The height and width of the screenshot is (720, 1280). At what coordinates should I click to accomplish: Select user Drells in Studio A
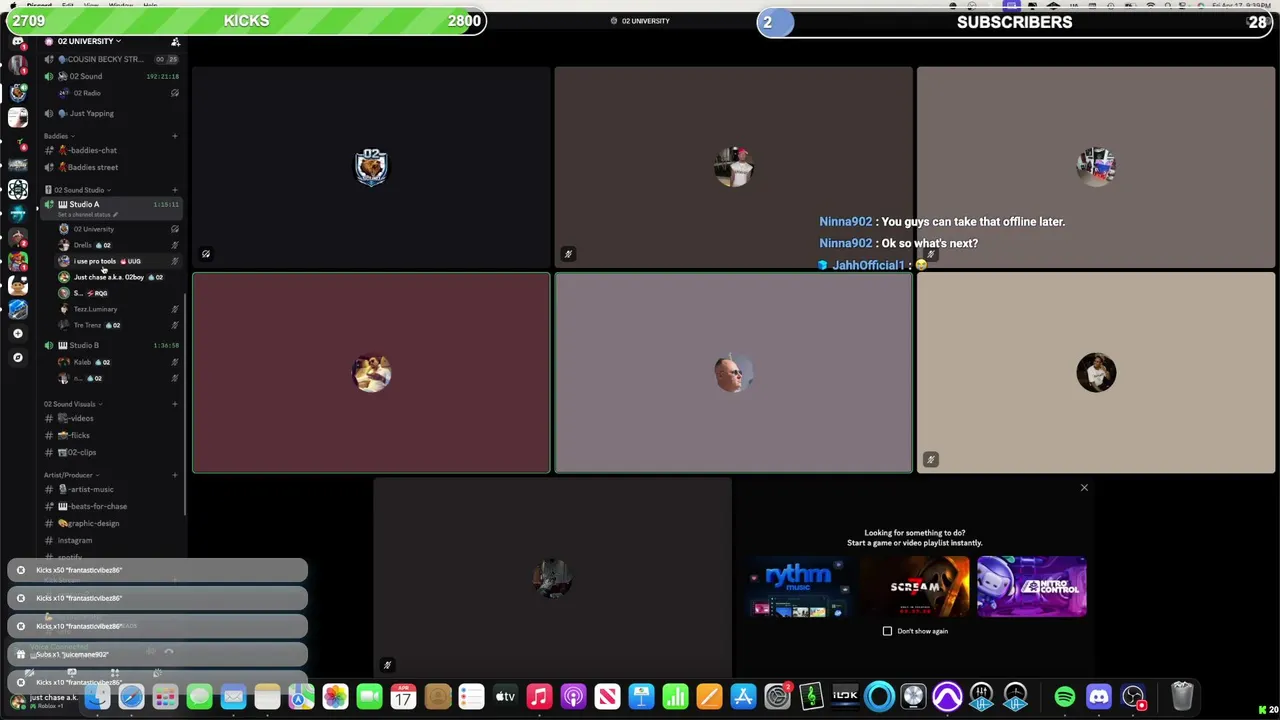pyautogui.click(x=83, y=245)
